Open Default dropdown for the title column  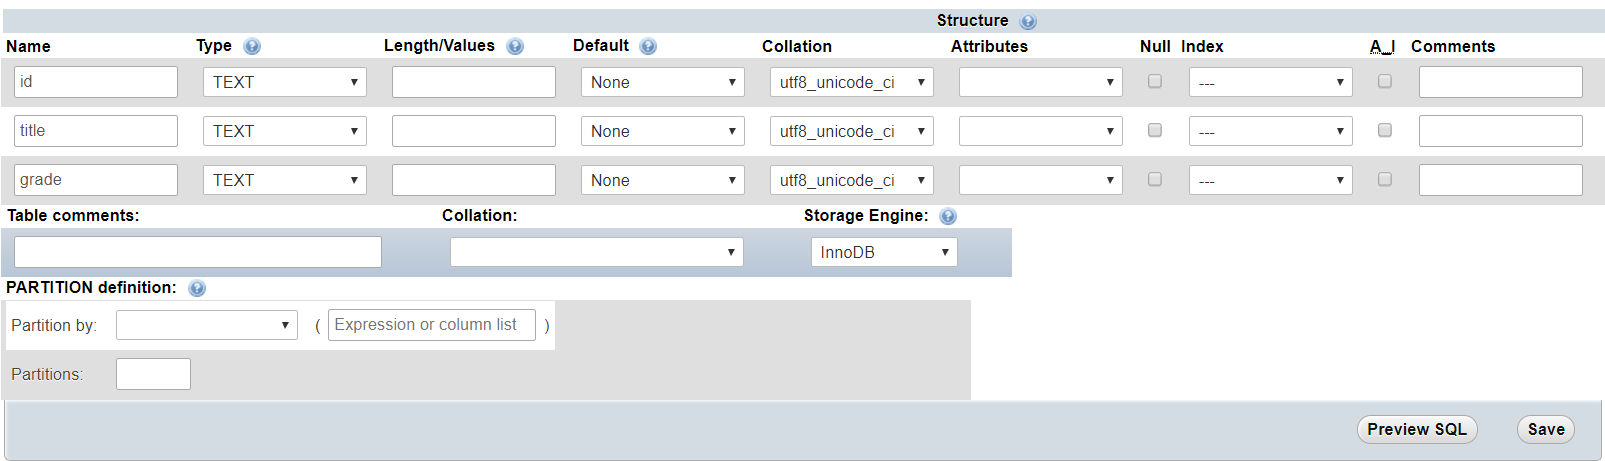coord(662,131)
